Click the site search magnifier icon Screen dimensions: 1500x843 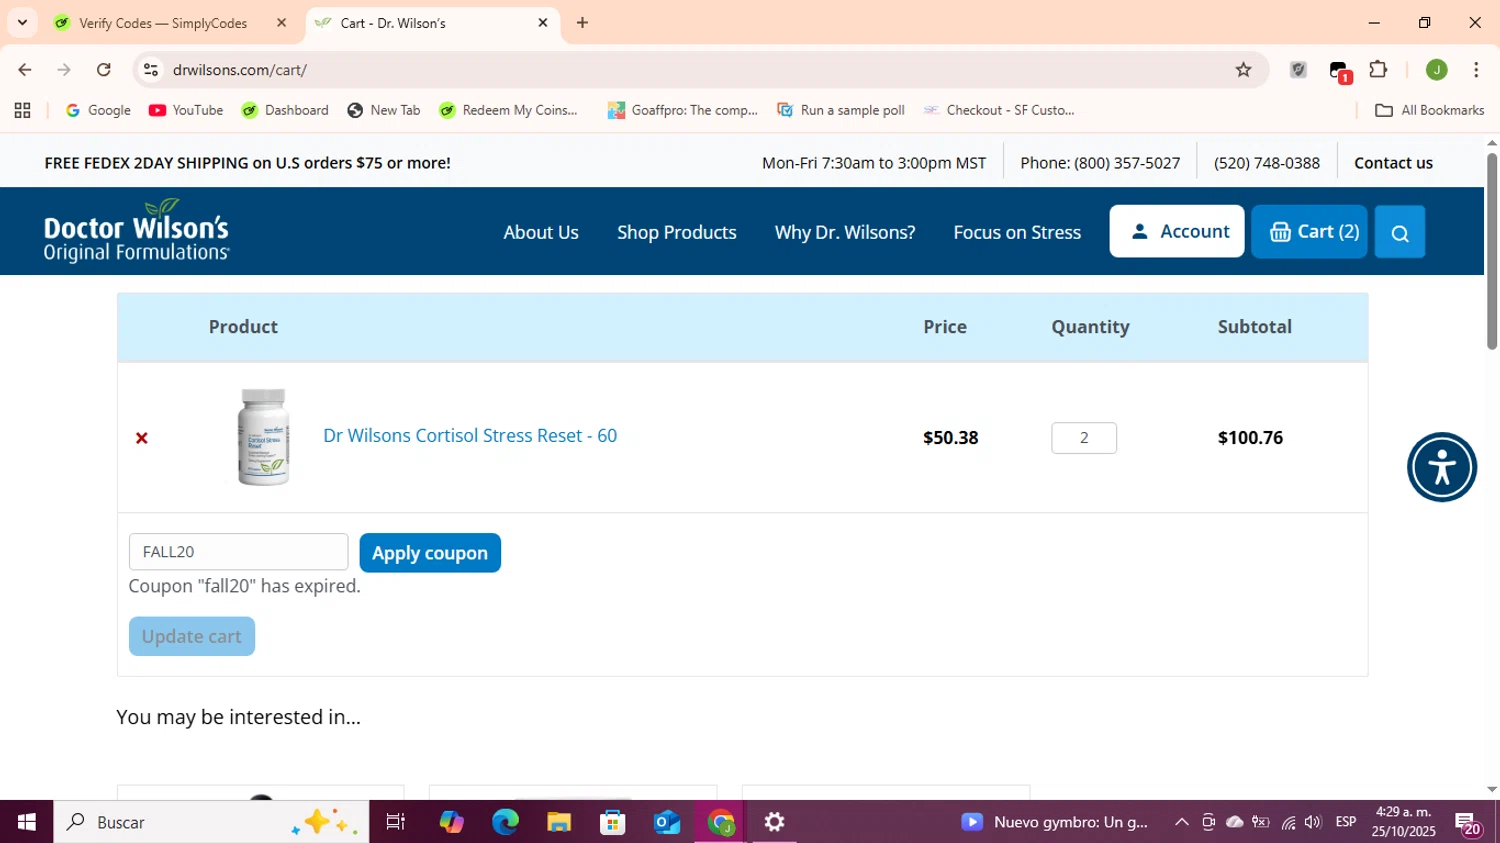click(x=1400, y=232)
